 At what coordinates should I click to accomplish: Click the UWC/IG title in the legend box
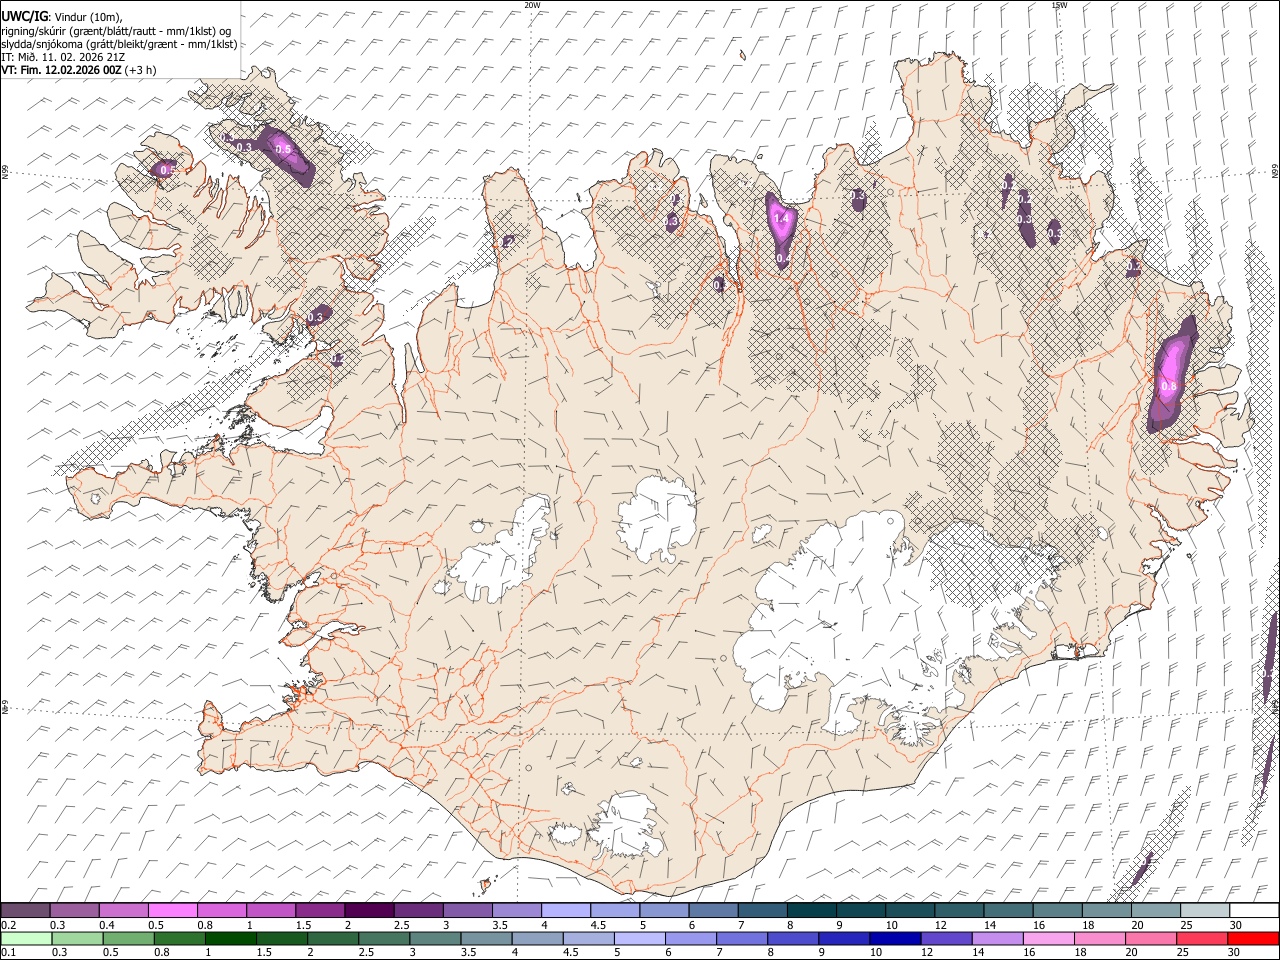23,16
